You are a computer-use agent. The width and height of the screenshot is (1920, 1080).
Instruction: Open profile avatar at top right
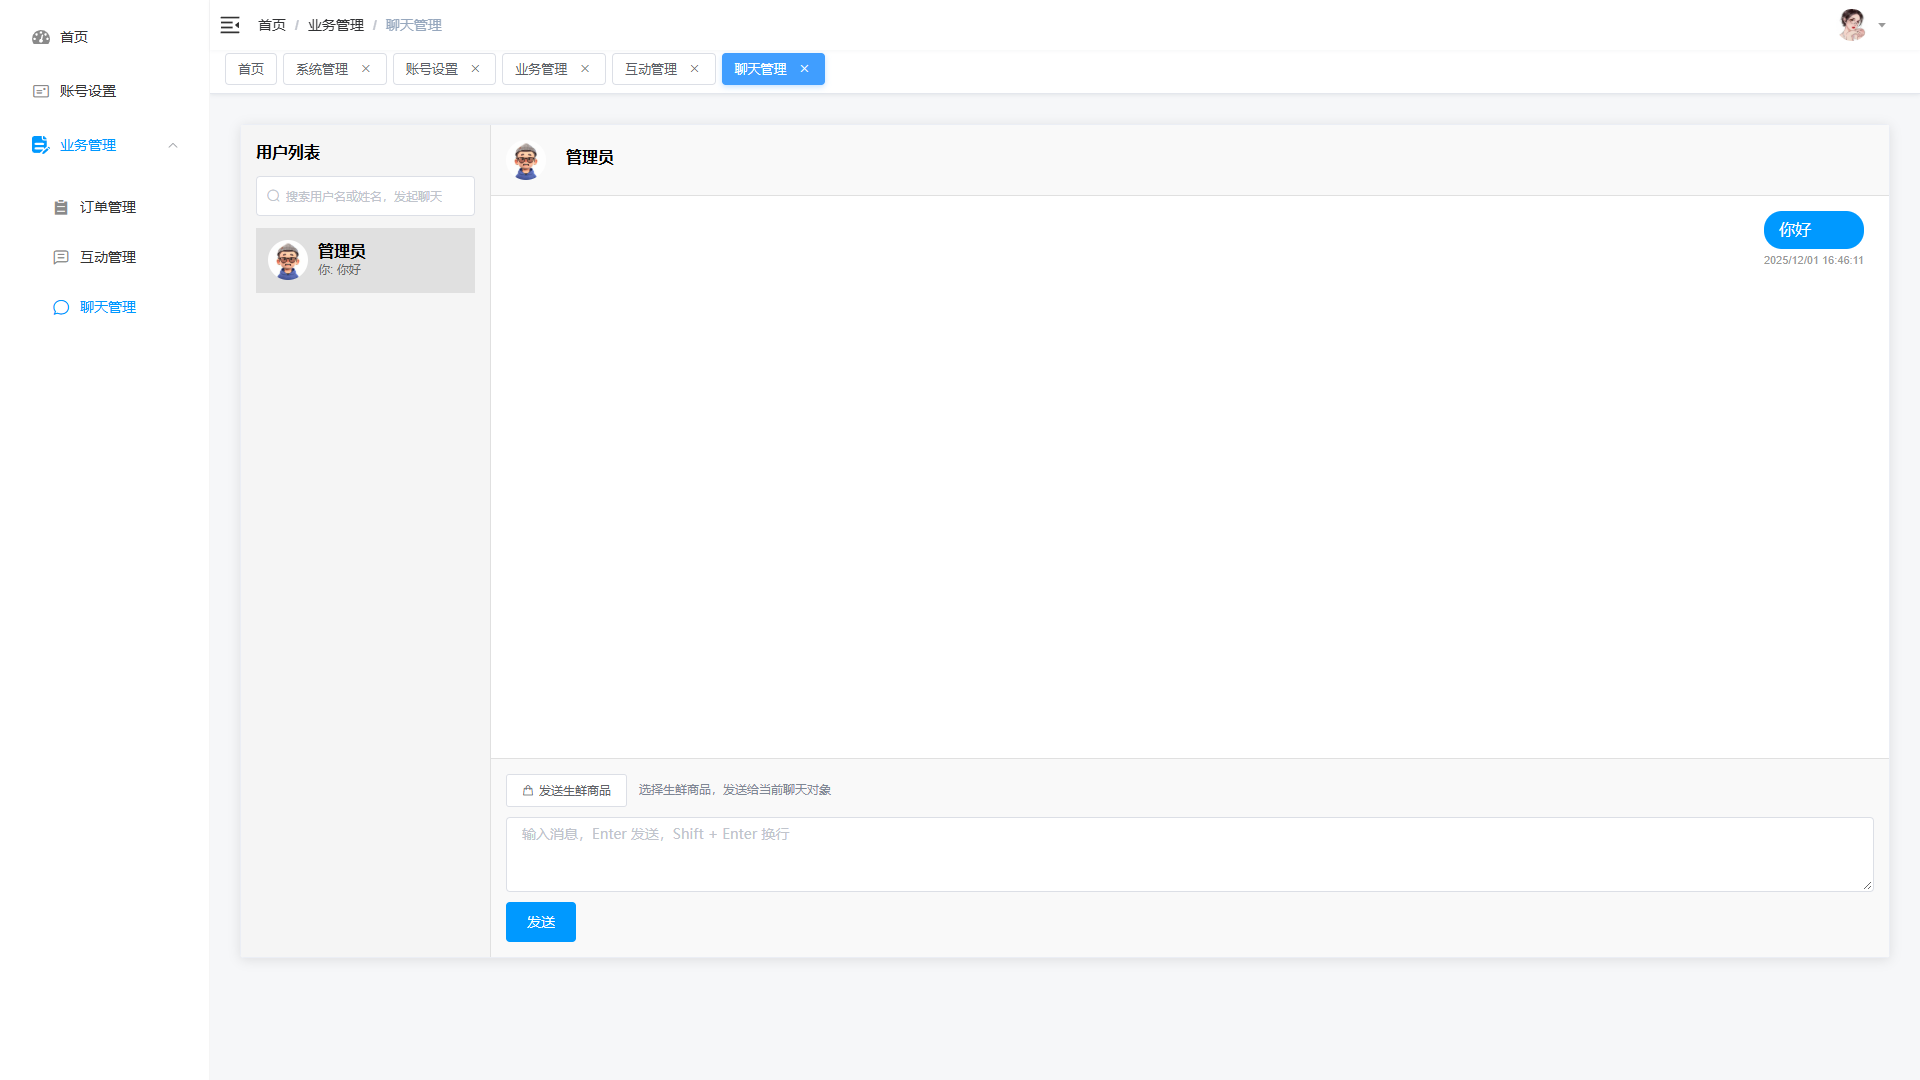pyautogui.click(x=1852, y=25)
